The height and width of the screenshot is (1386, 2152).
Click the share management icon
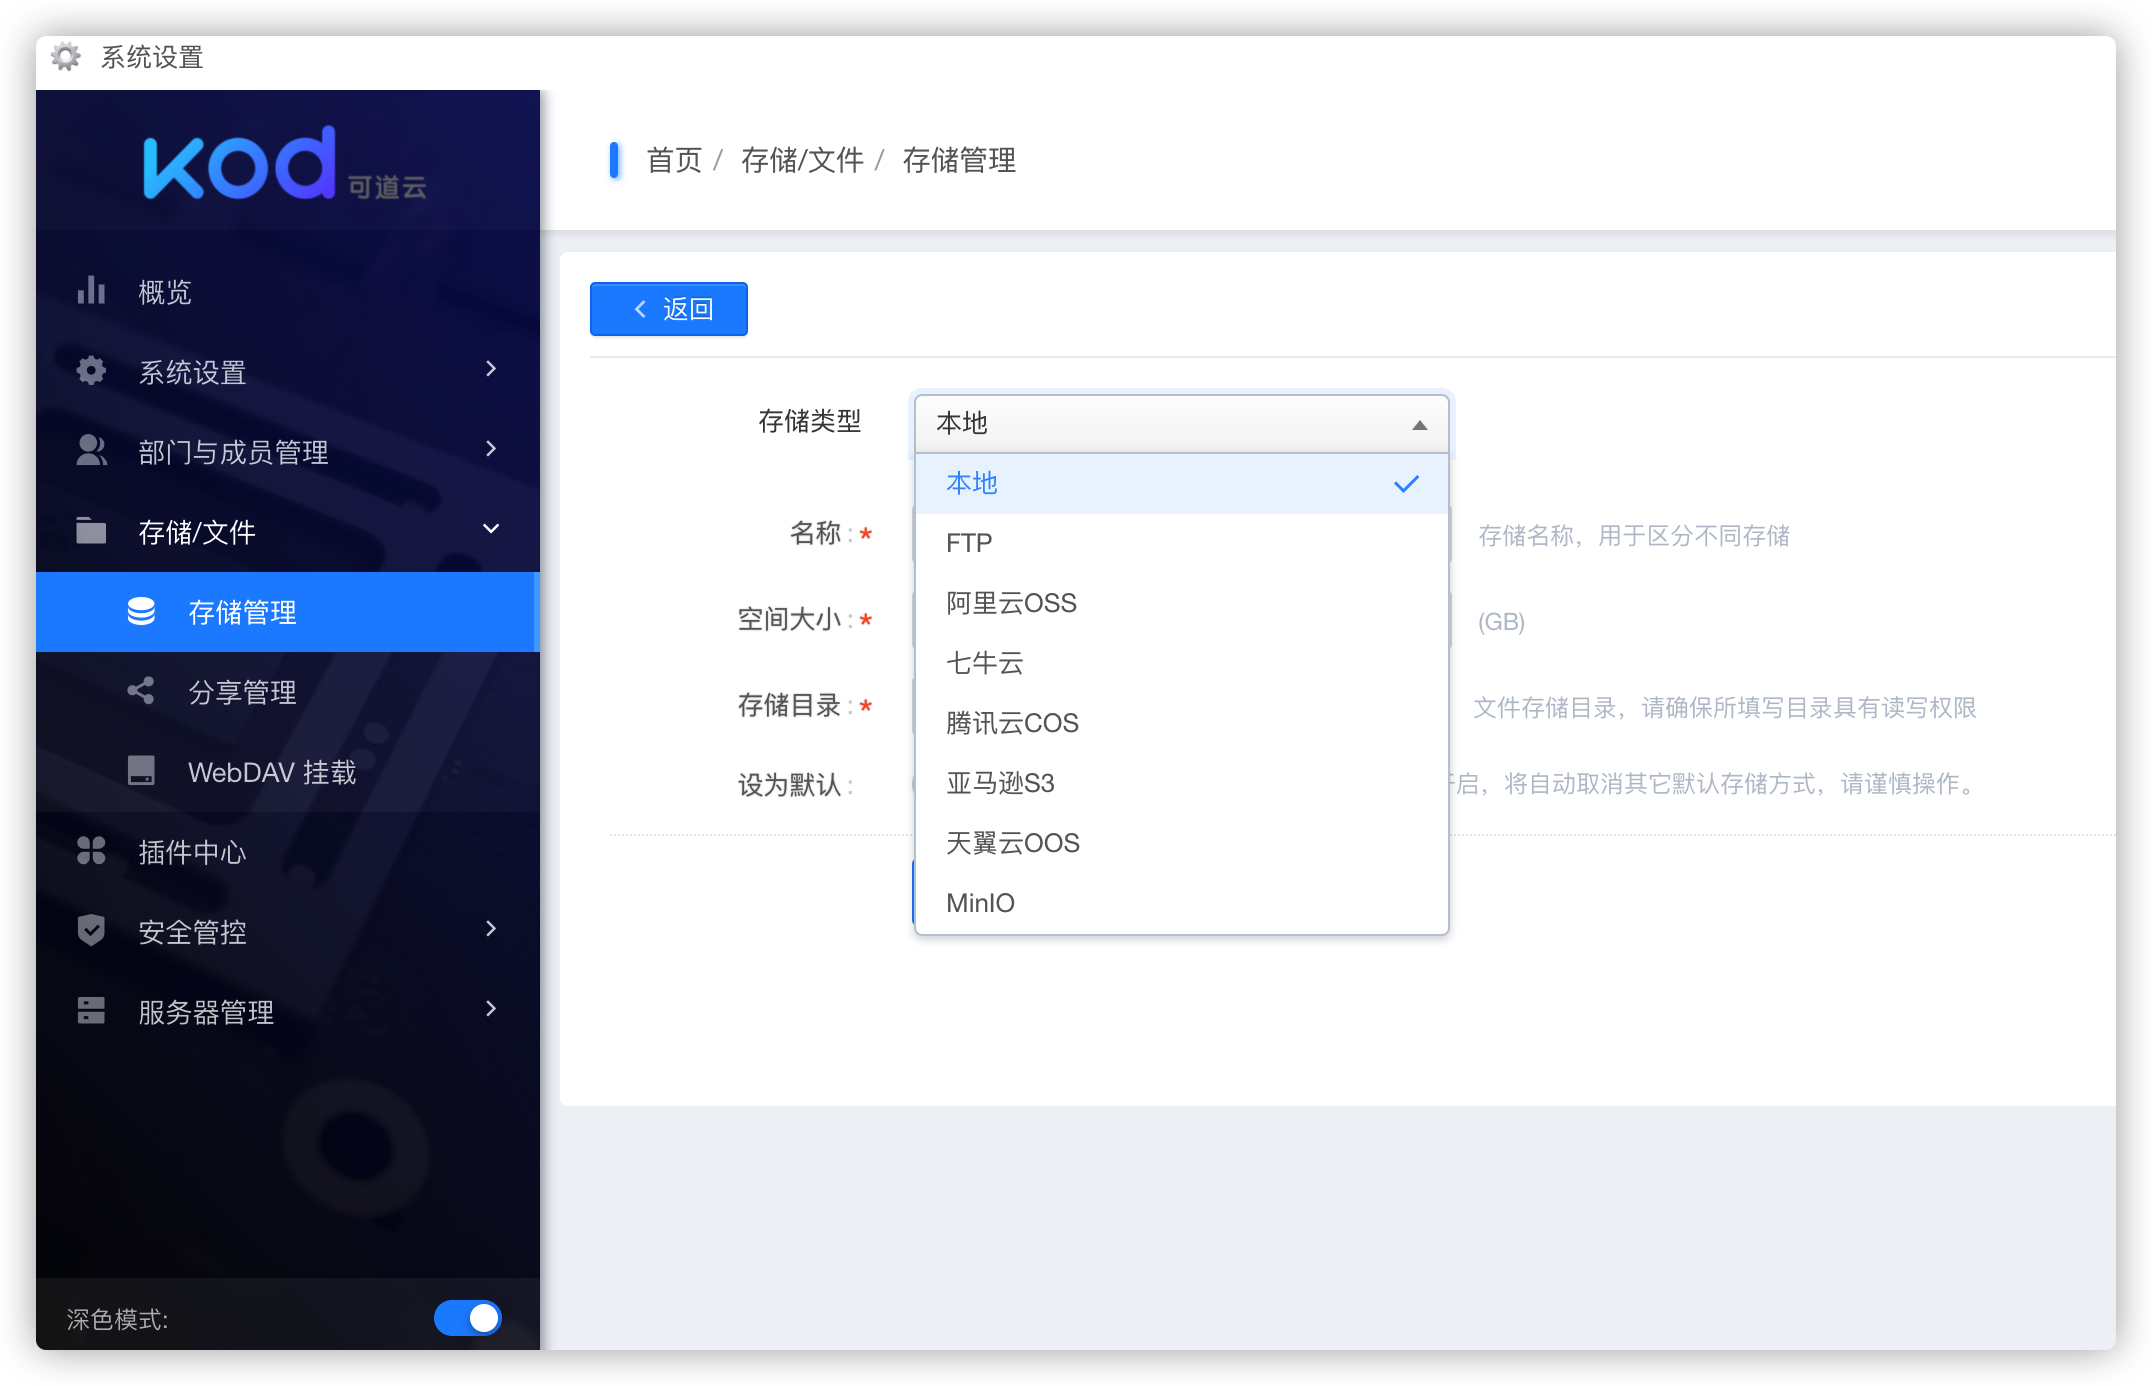[141, 691]
